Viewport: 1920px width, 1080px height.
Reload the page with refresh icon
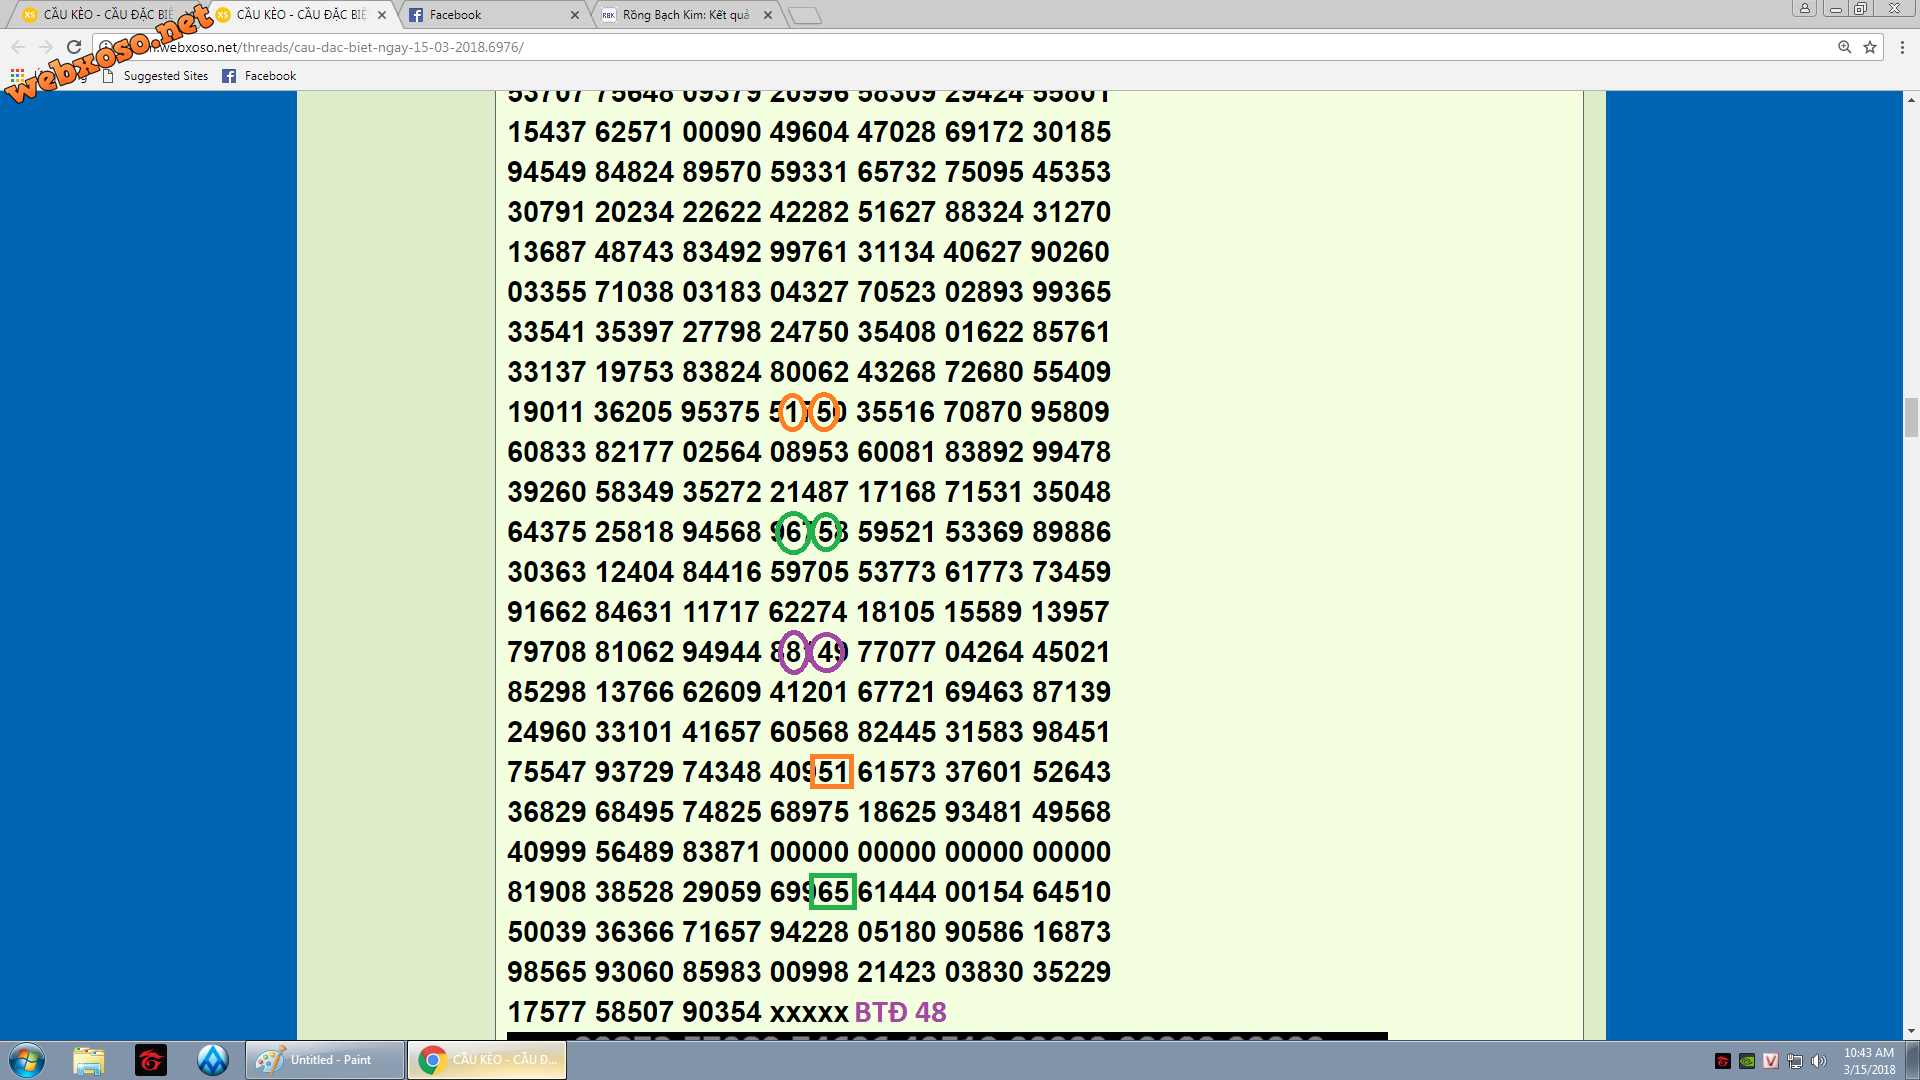click(x=74, y=47)
